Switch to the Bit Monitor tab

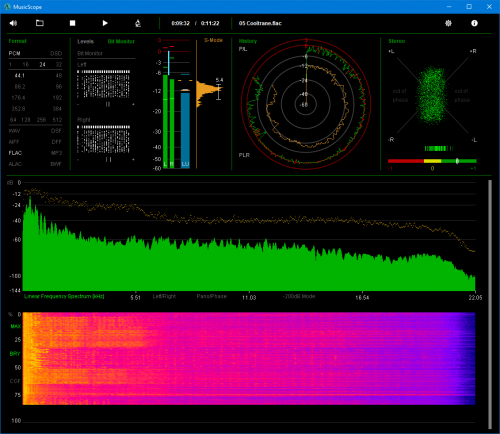point(121,41)
